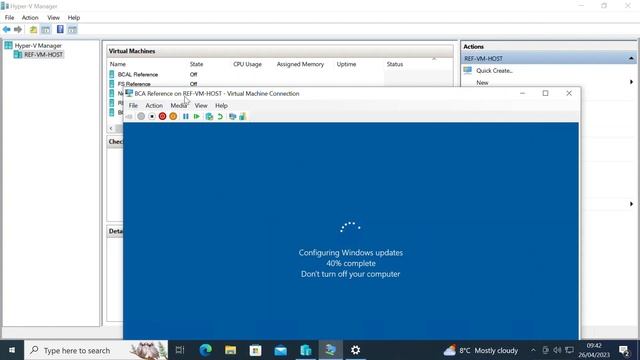This screenshot has width=640, height=360.
Task: Open weather widget showing 8°C Mostly cloudy
Action: [x=480, y=350]
